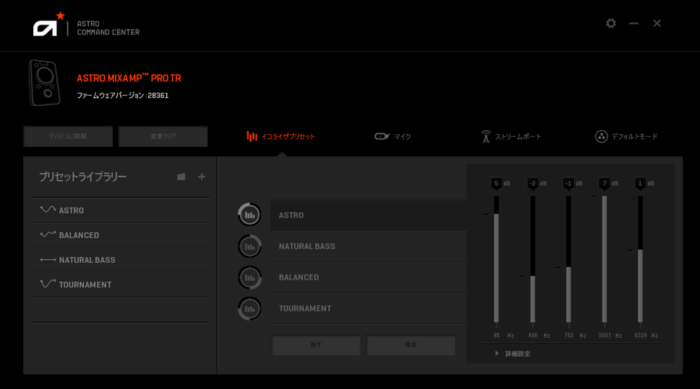Open the ストリームポート tab

pos(511,137)
